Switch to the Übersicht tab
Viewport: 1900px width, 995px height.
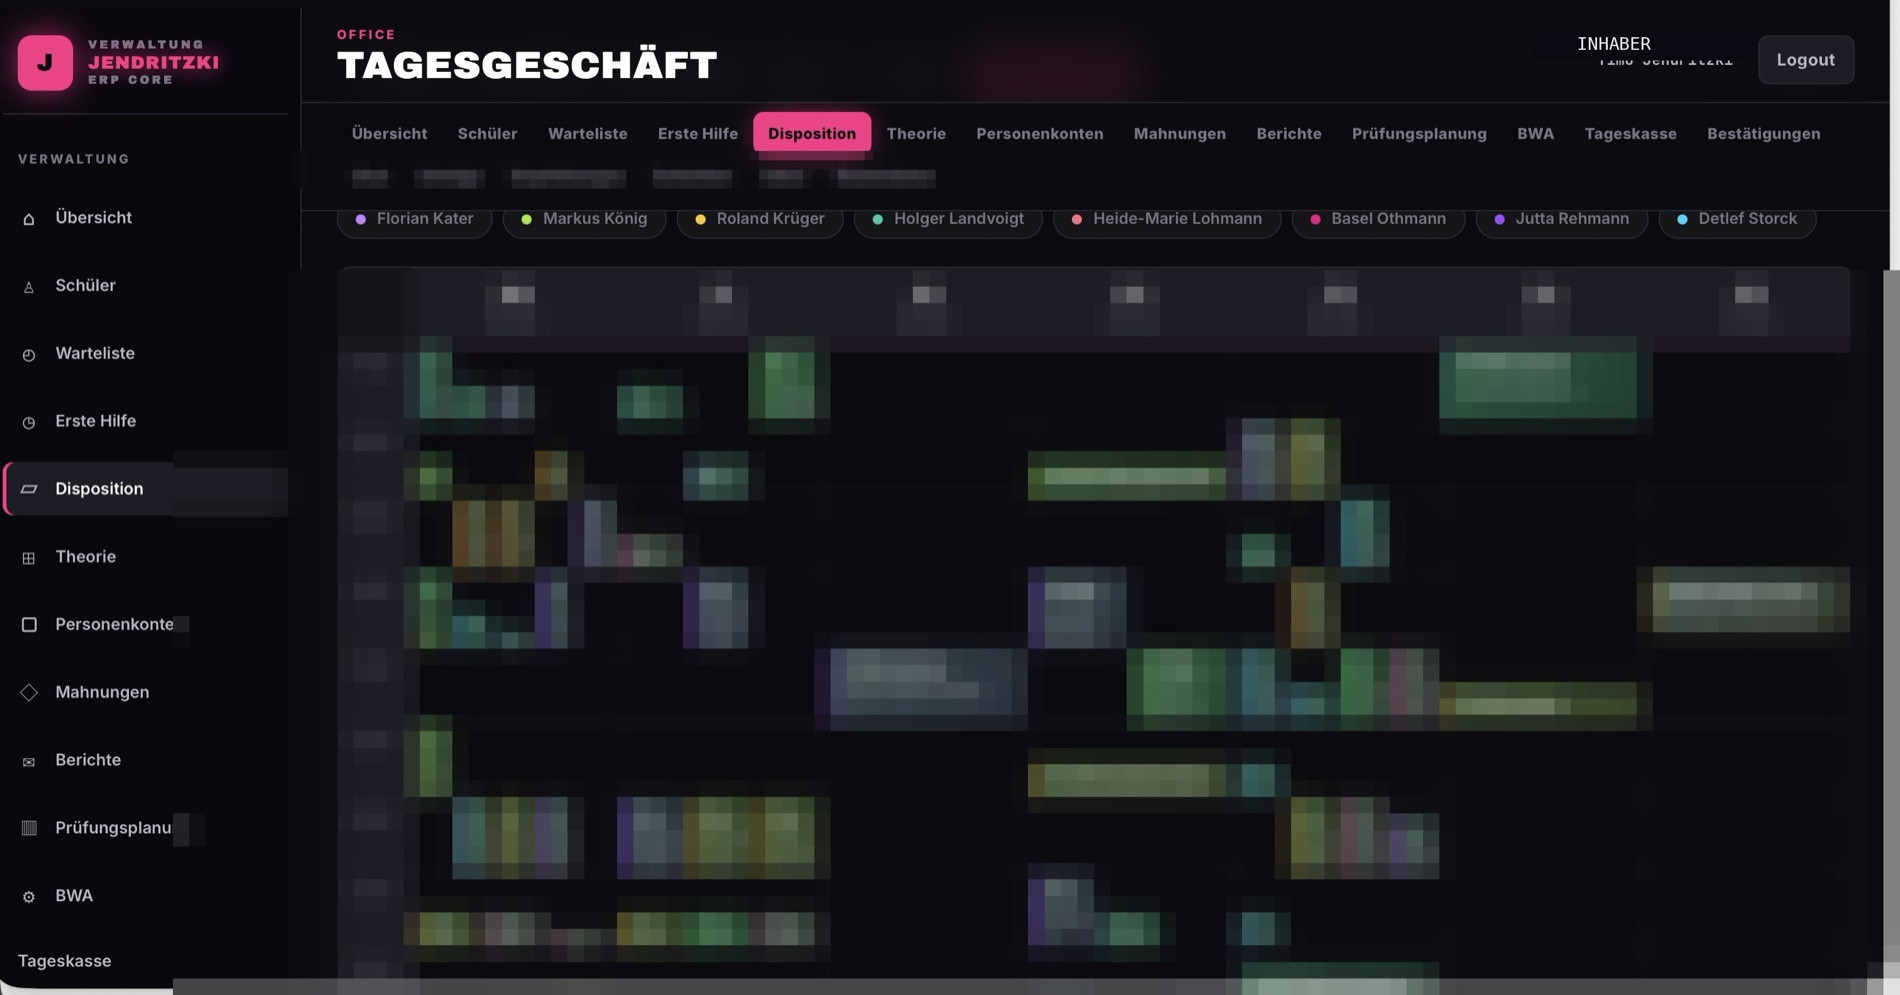click(x=389, y=133)
